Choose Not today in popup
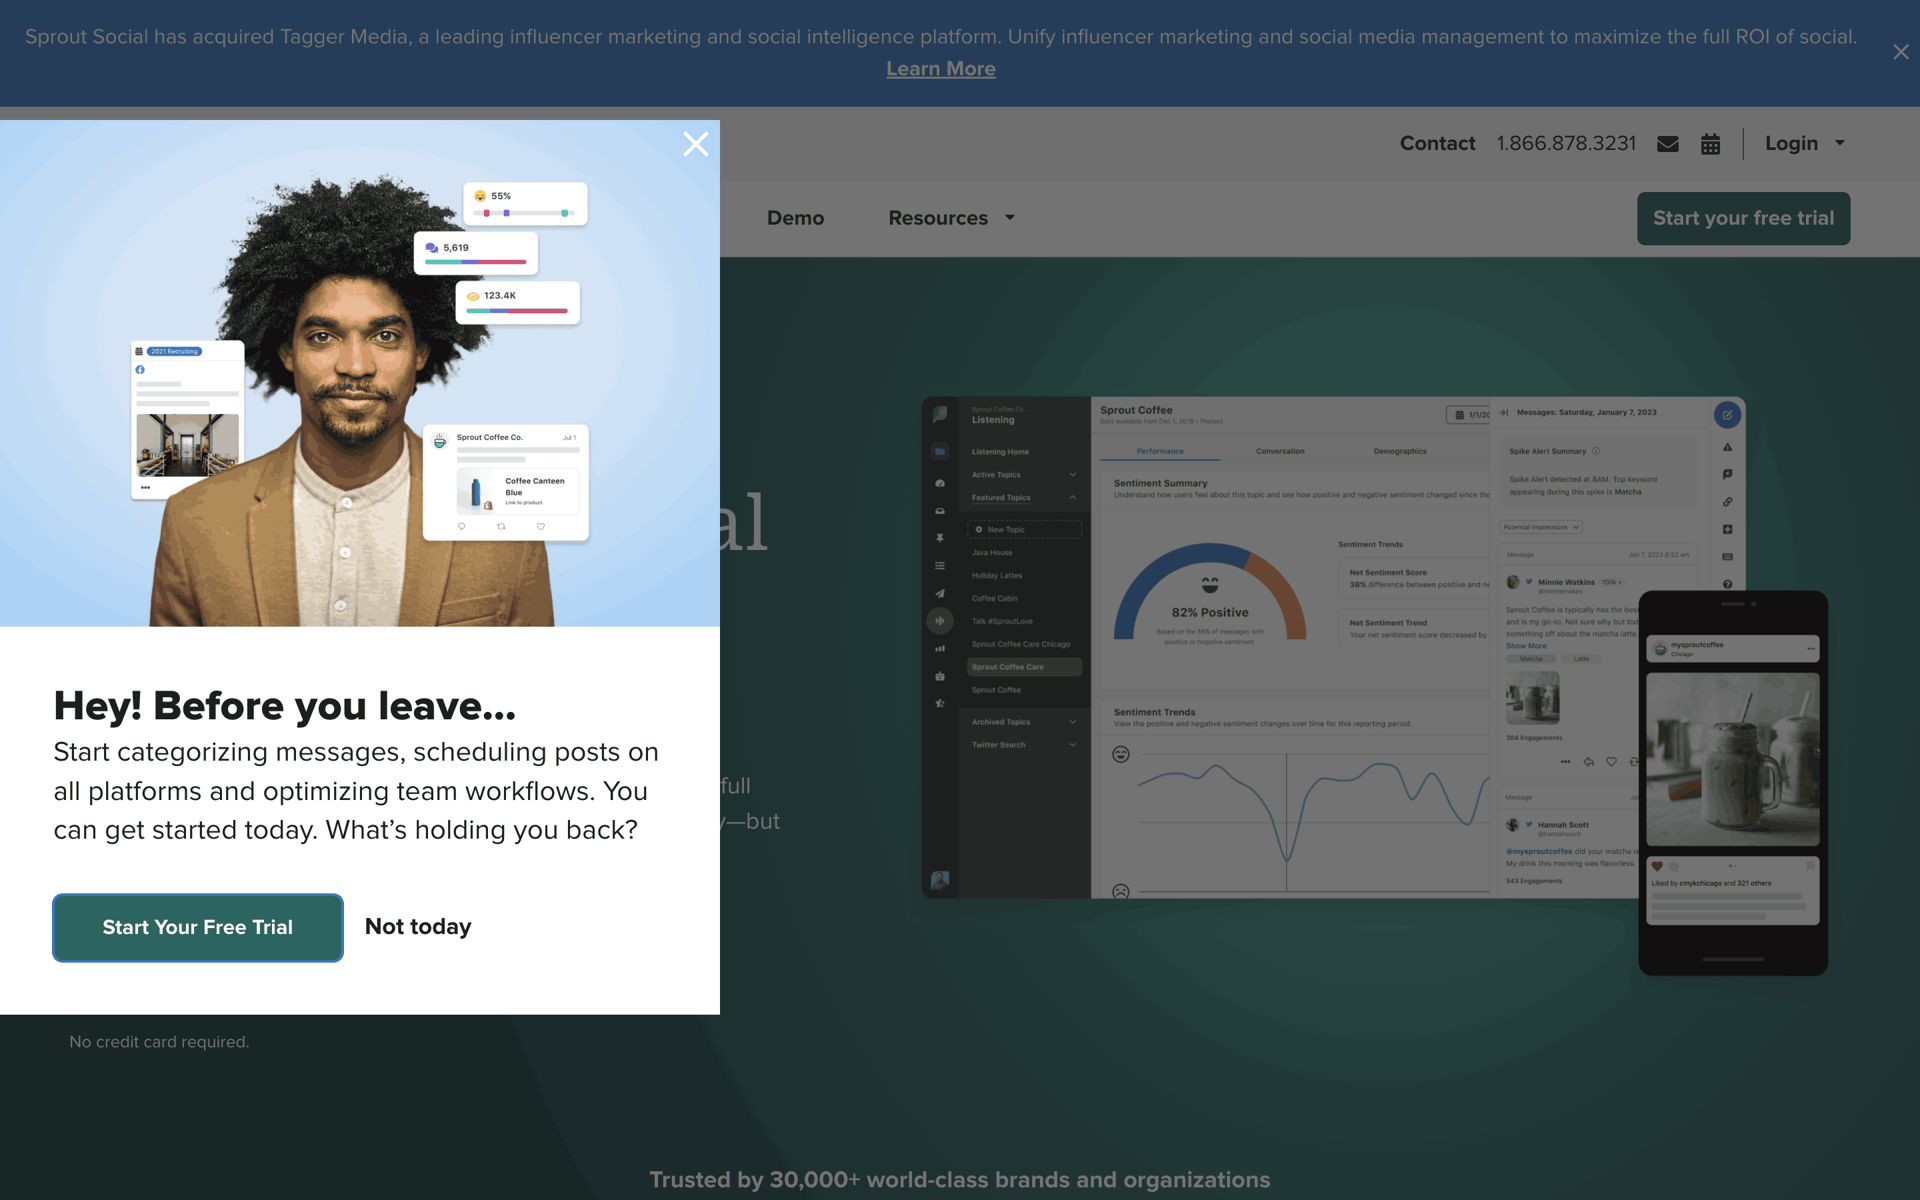1920x1200 pixels. 418,927
